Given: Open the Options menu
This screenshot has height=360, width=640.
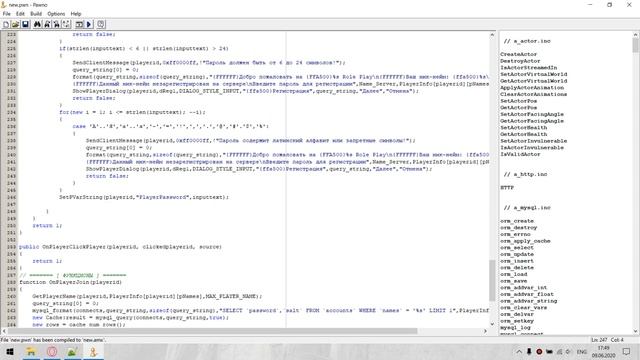Looking at the screenshot, I should (56, 14).
